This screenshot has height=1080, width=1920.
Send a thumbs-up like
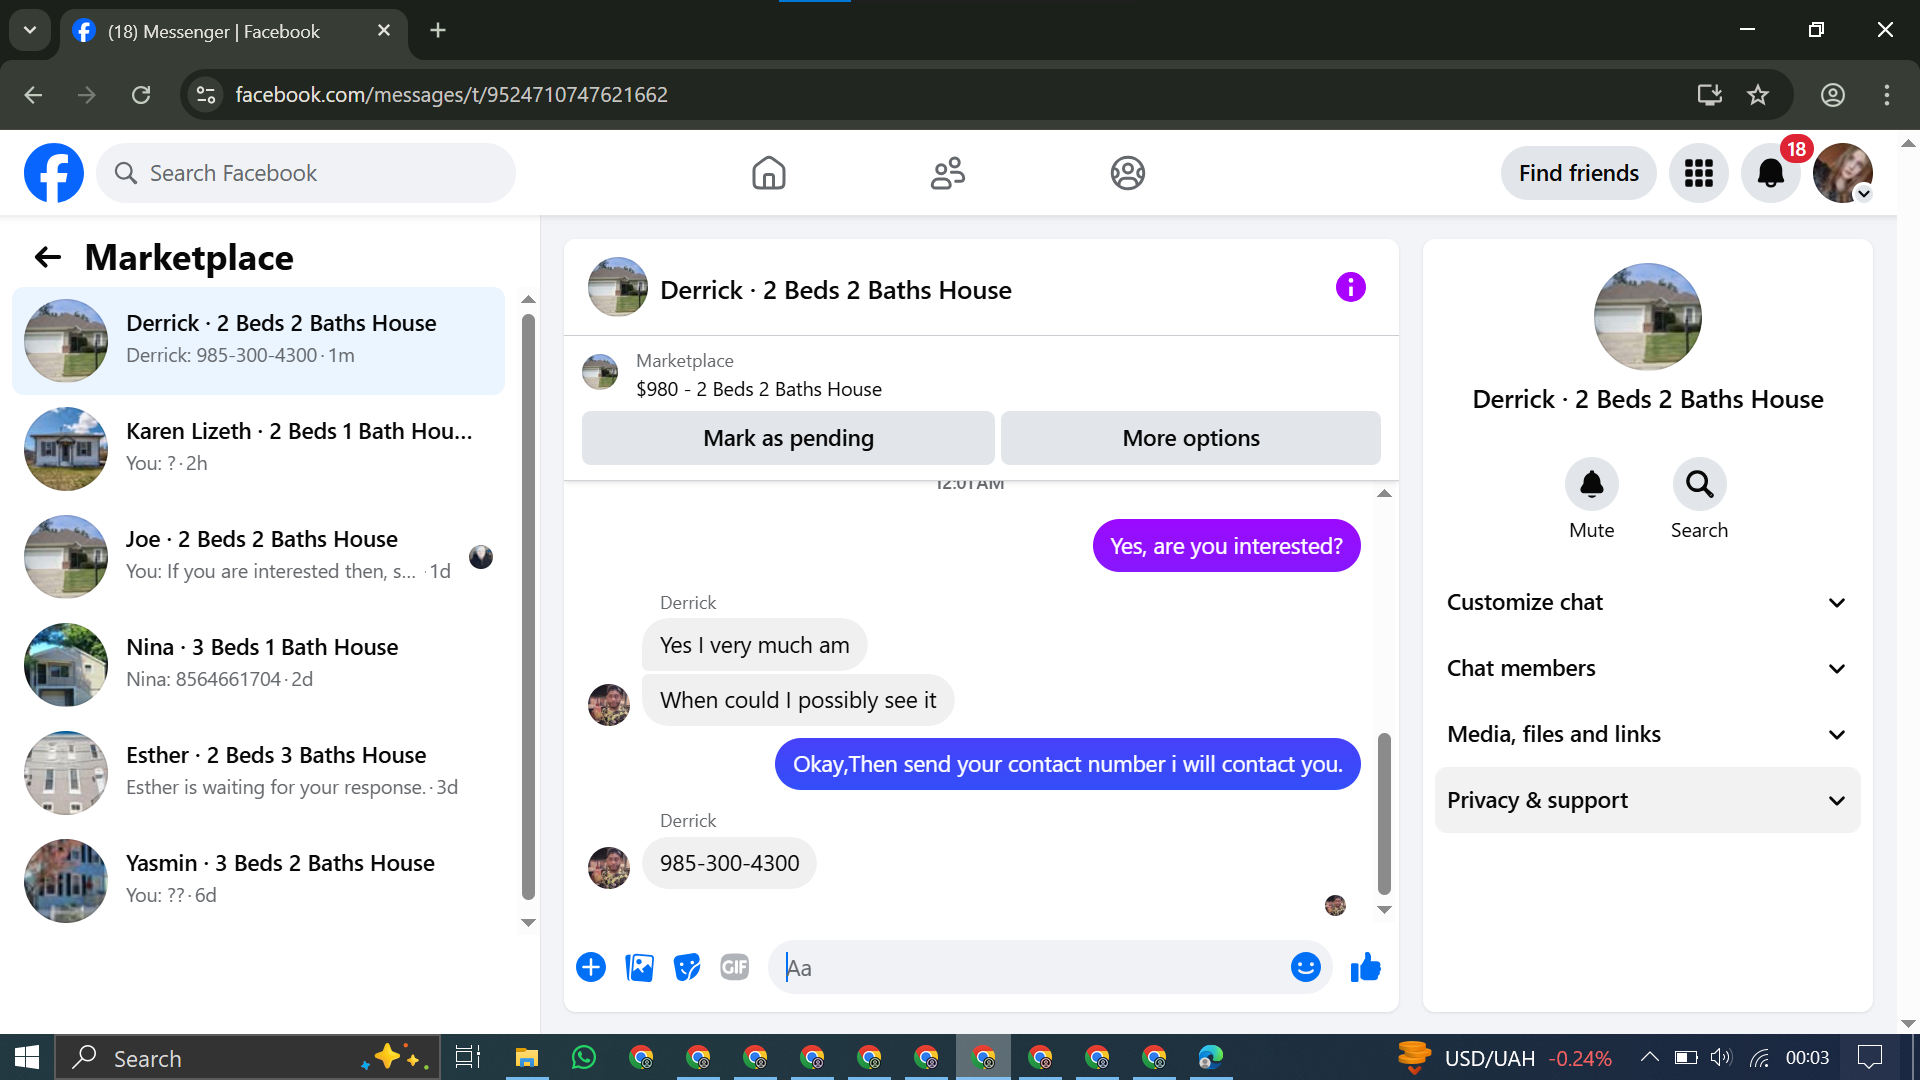click(x=1365, y=967)
